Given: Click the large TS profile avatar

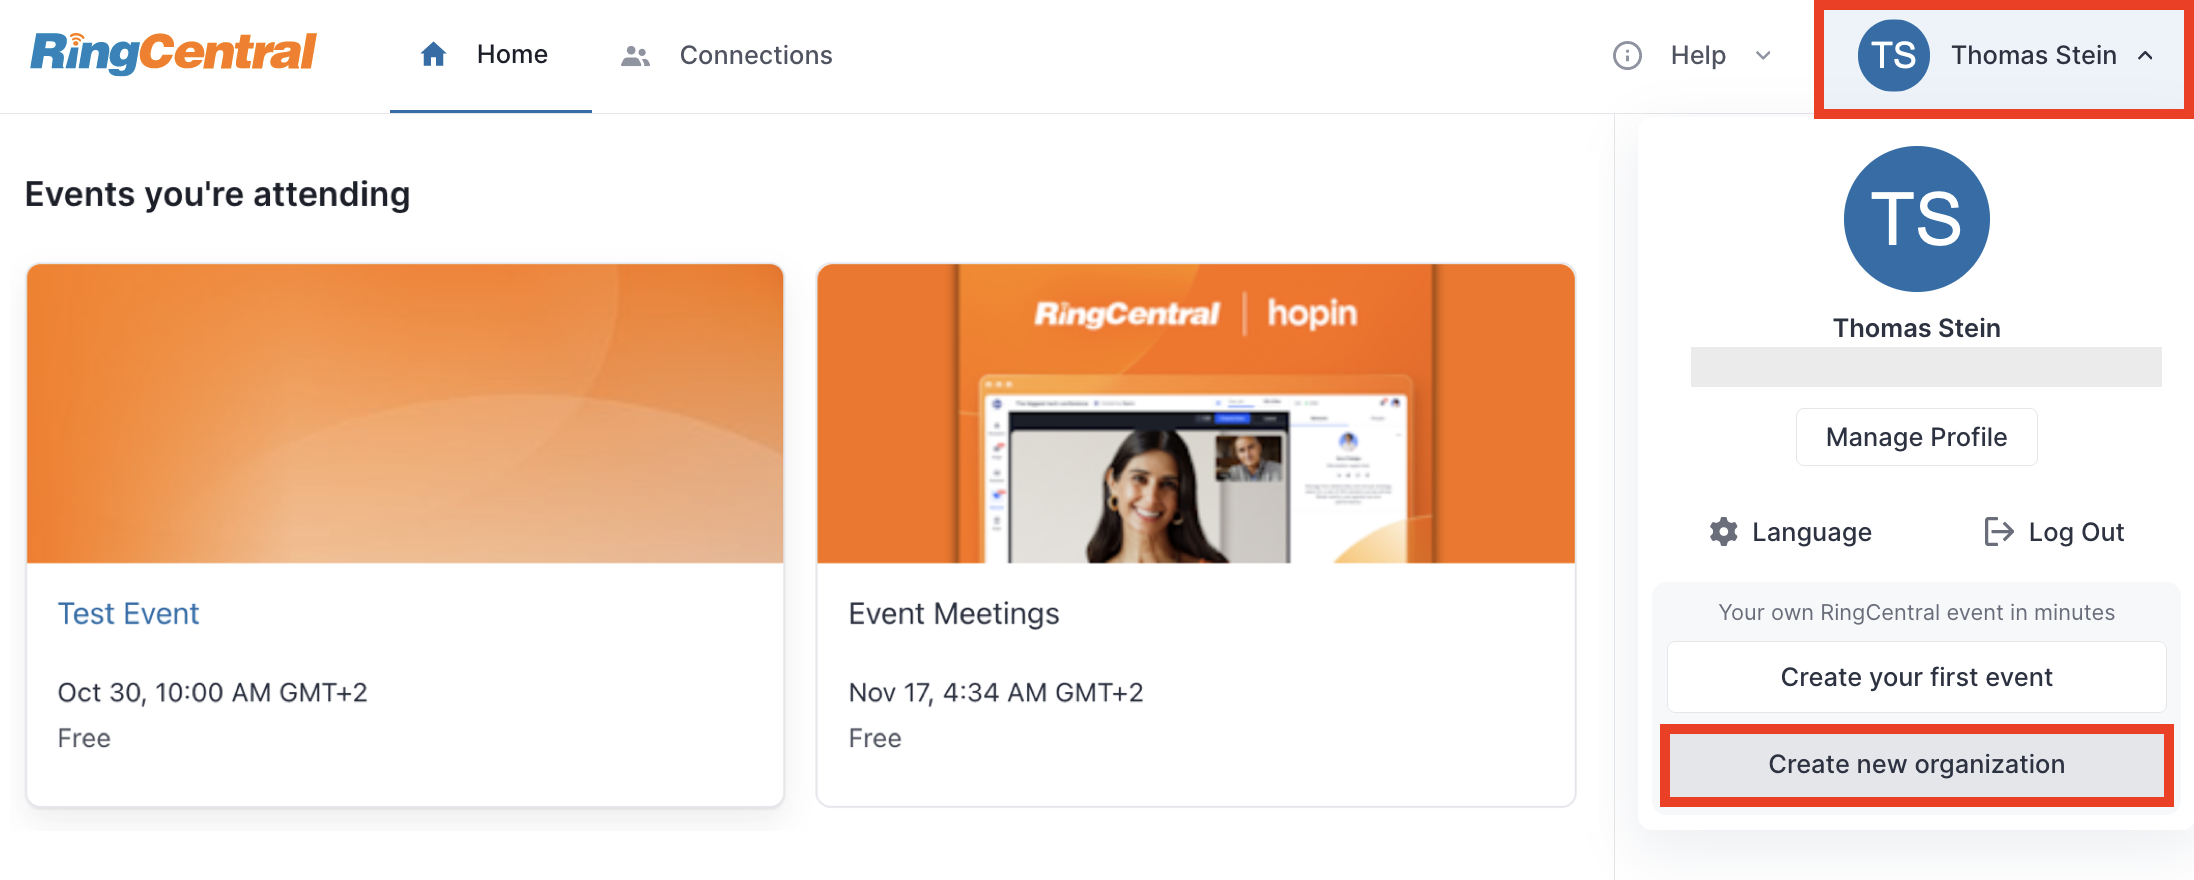Looking at the screenshot, I should coord(1916,219).
